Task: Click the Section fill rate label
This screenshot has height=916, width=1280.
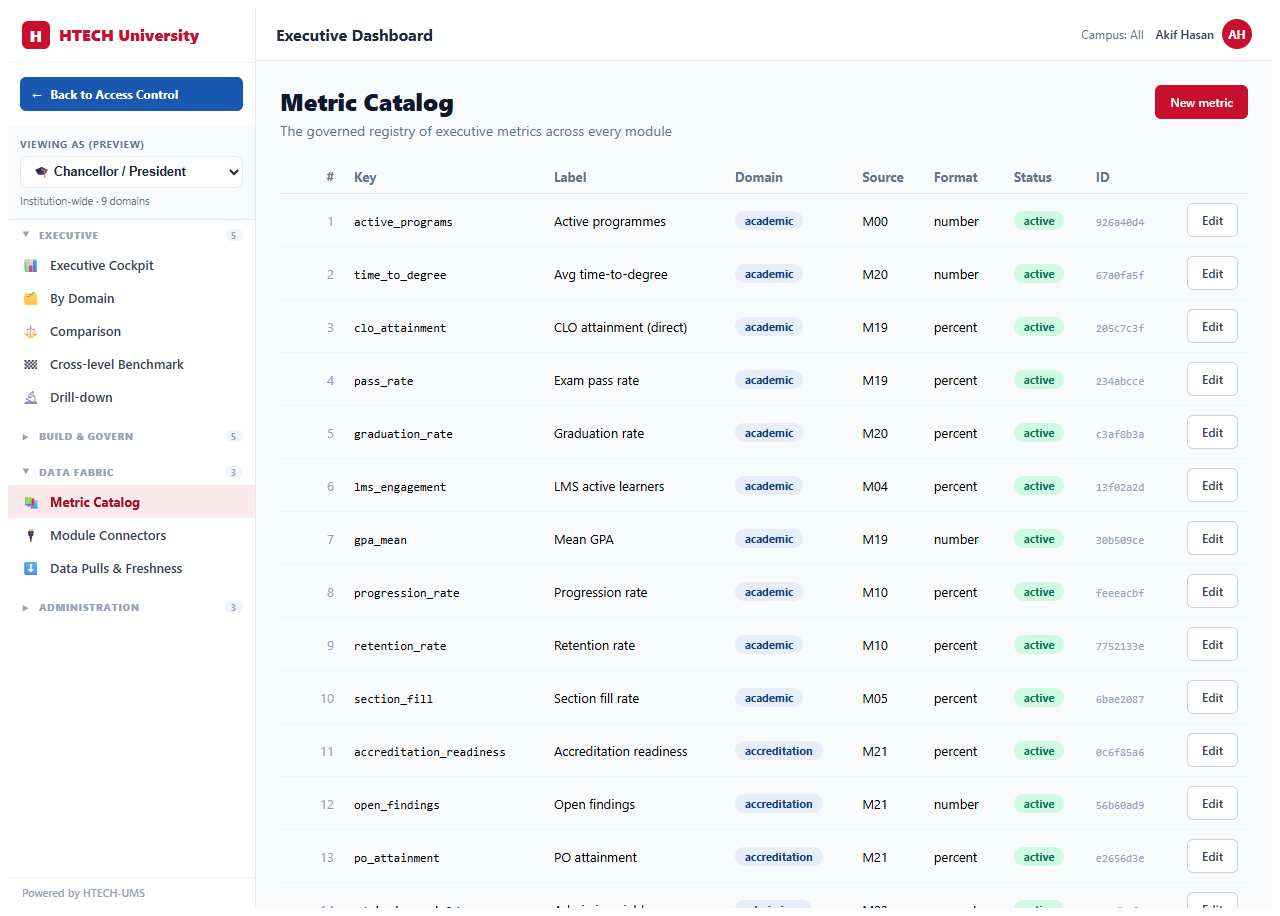Action: pyautogui.click(x=596, y=698)
